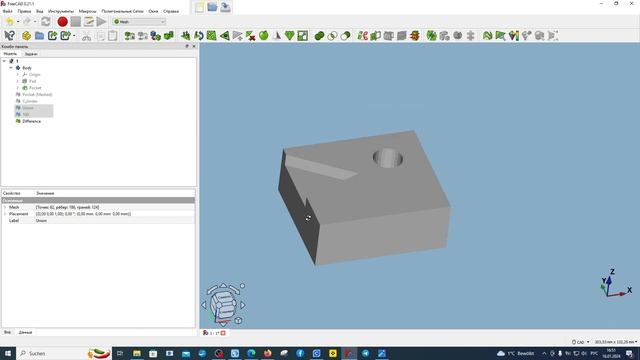
Task: Open the undo history dropdown arrow
Action: tap(18, 22)
